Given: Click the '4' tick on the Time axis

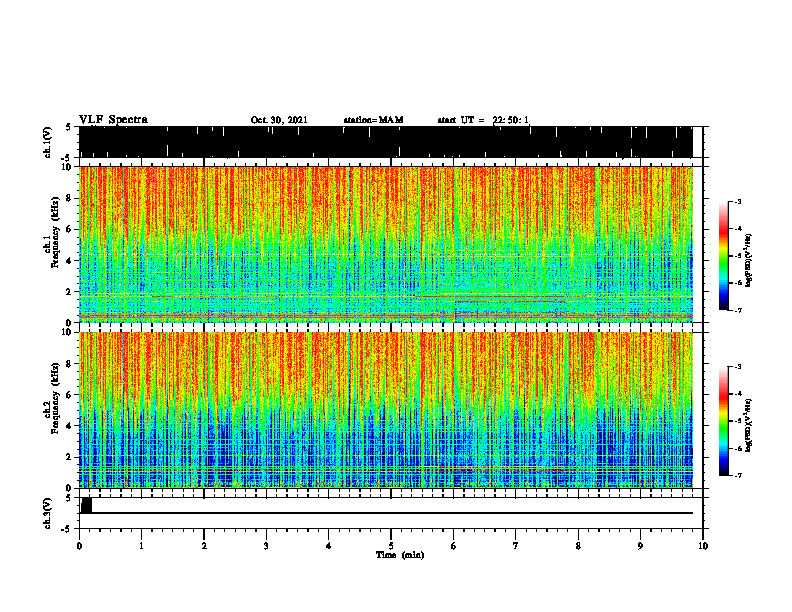Looking at the screenshot, I should pos(329,546).
